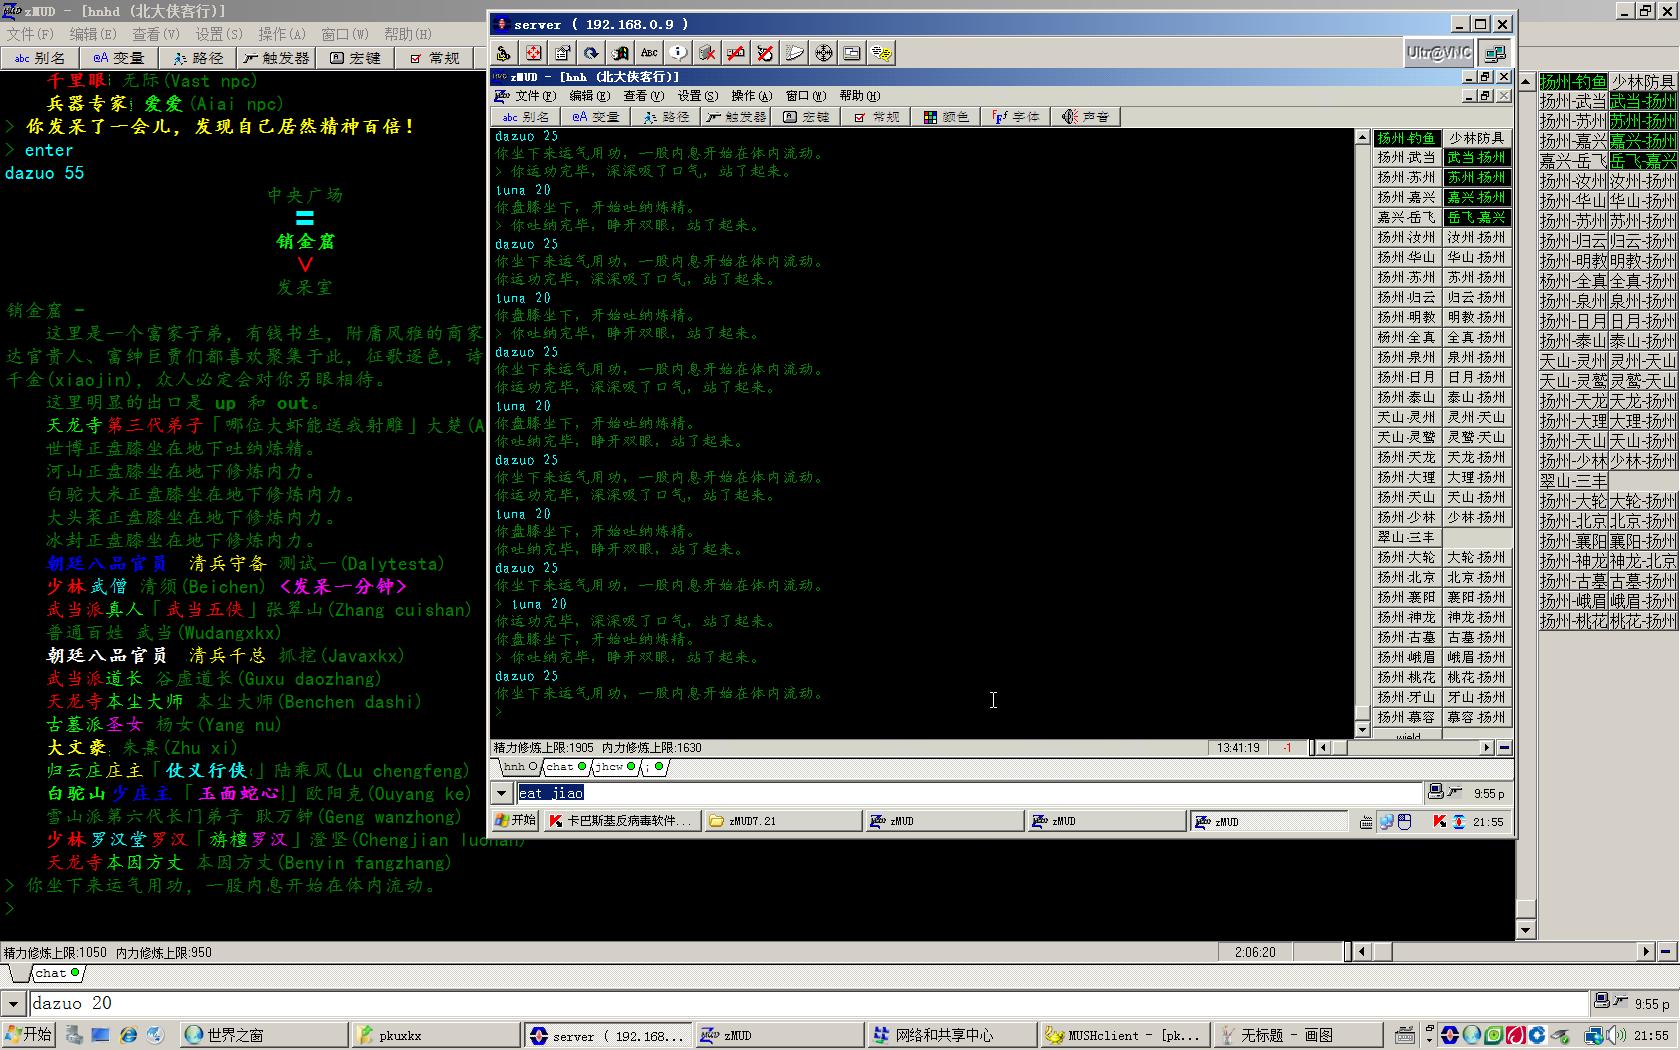The height and width of the screenshot is (1050, 1680).
Task: Click the 桃花-扬州 button in VNC window
Action: tap(1476, 678)
